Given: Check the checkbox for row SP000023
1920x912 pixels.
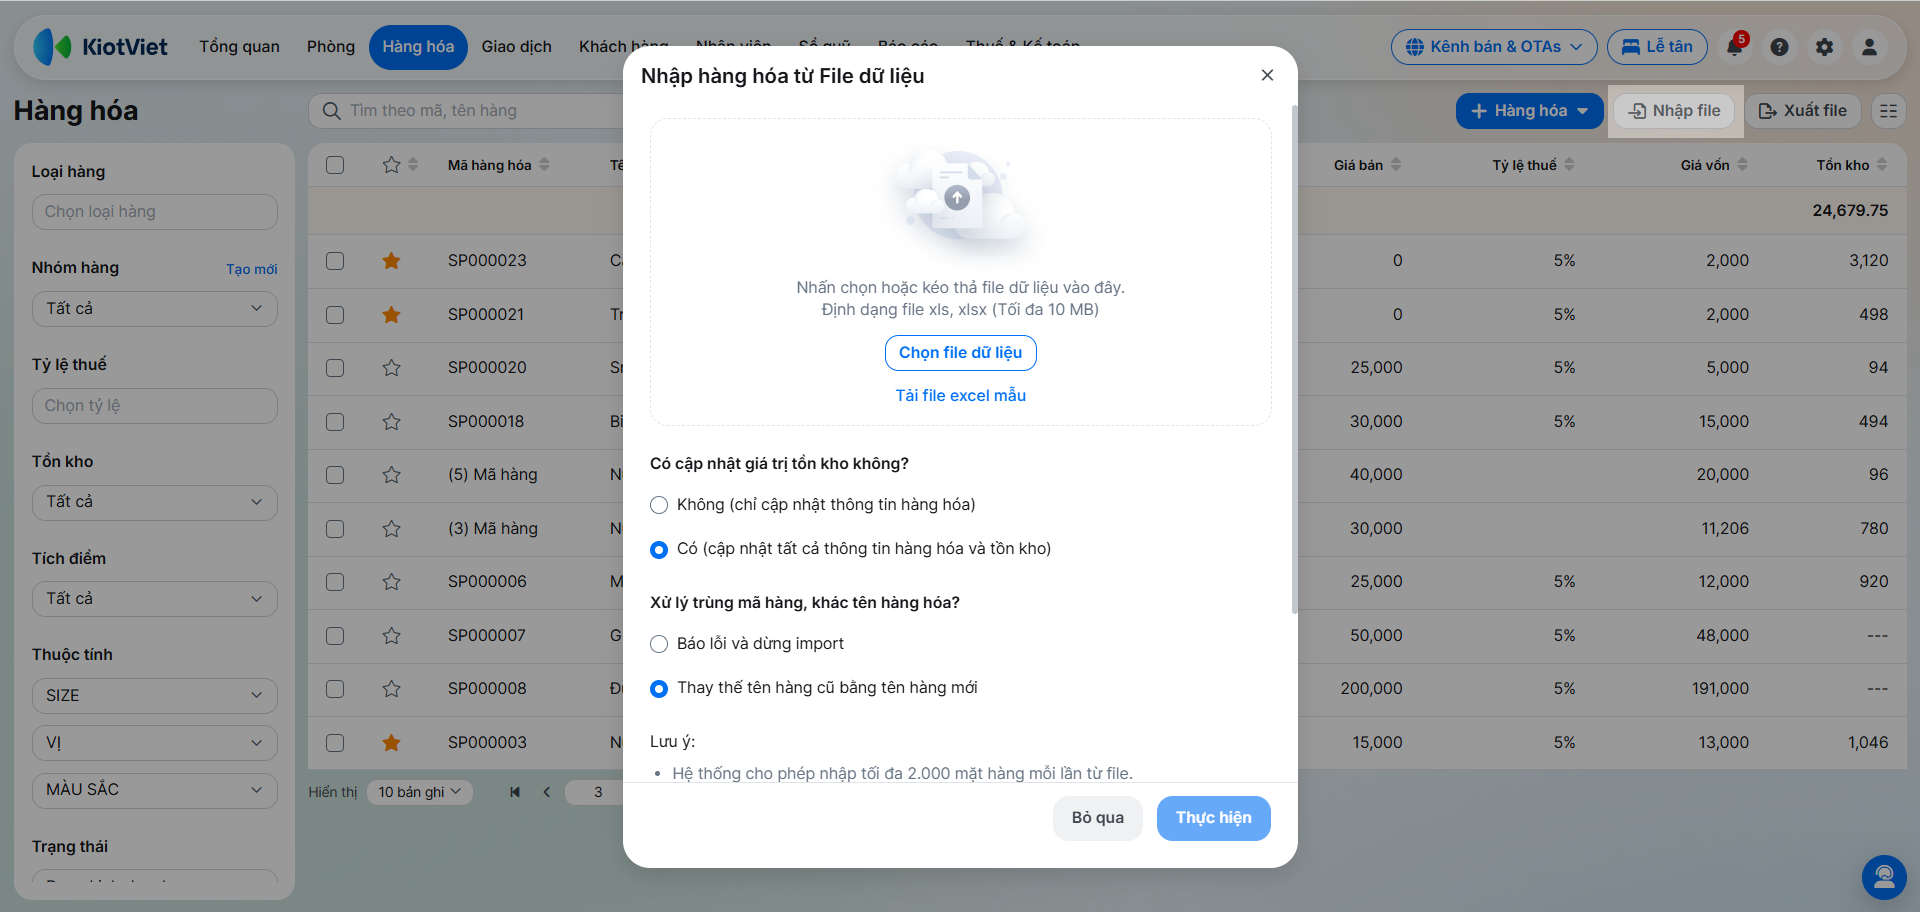Looking at the screenshot, I should [x=335, y=261].
